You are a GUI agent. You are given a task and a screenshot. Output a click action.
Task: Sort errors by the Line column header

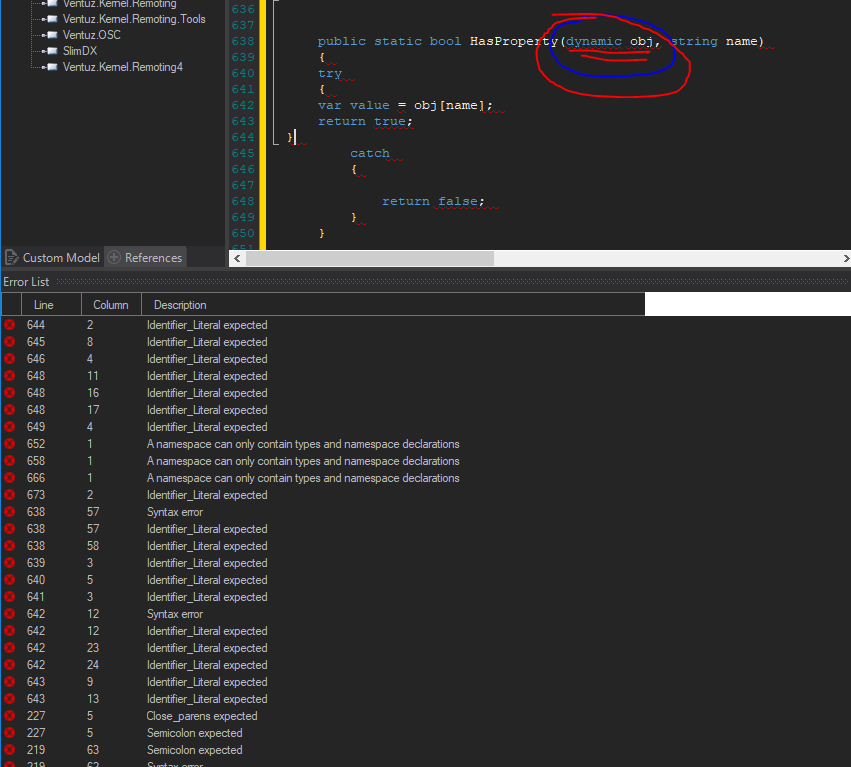44,305
